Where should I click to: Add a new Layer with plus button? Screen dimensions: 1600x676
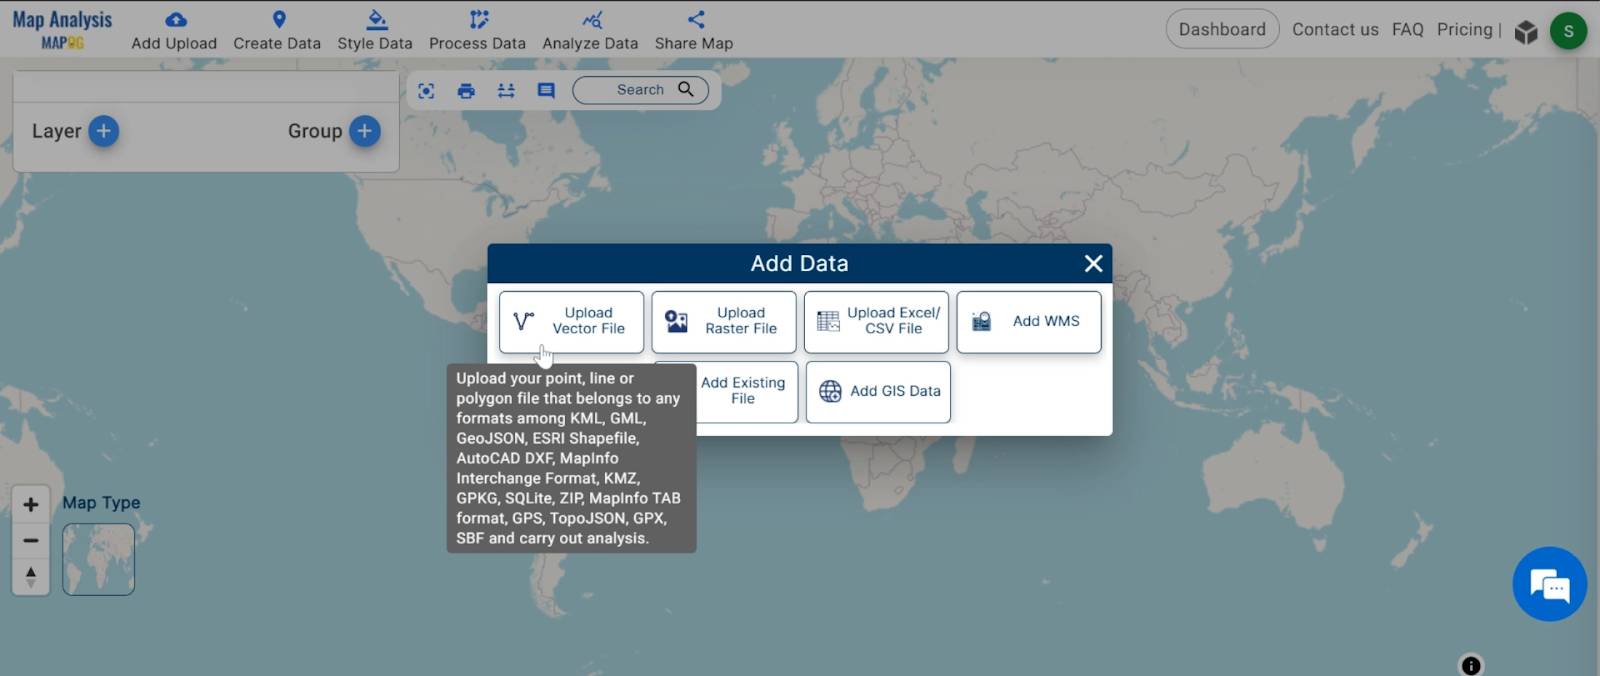[x=104, y=131]
